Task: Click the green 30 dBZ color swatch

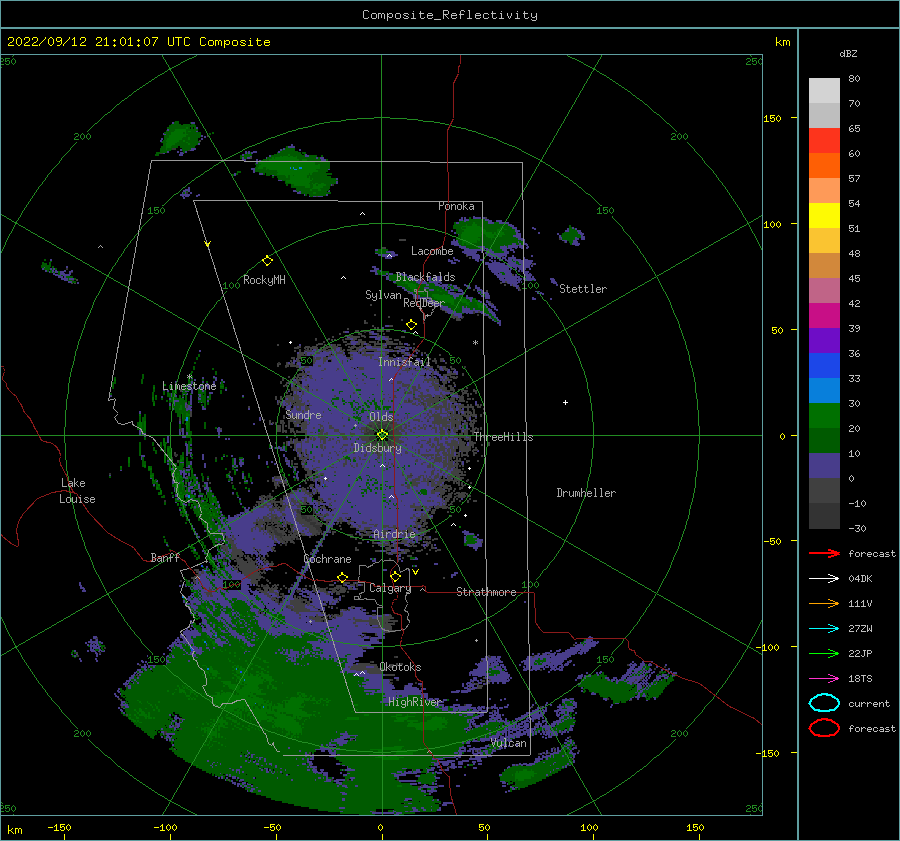Action: [x=824, y=416]
